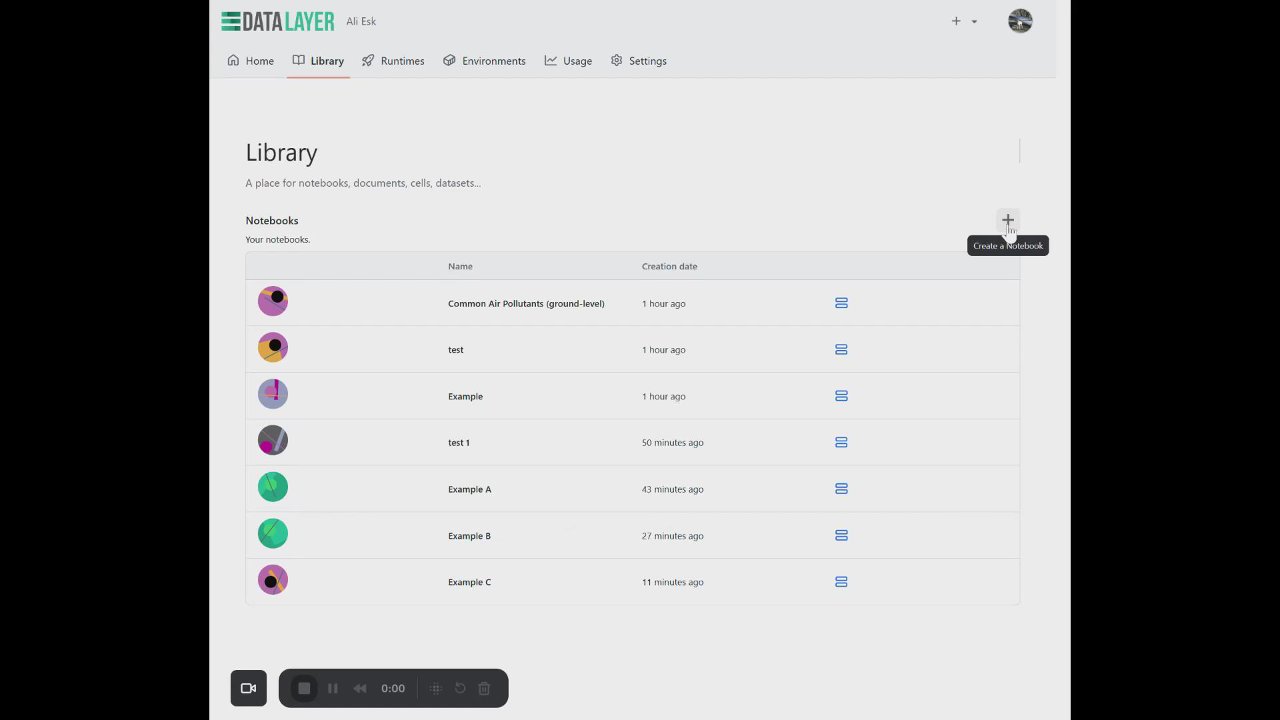Open the user avatar in header
The height and width of the screenshot is (720, 1280).
click(x=1020, y=21)
